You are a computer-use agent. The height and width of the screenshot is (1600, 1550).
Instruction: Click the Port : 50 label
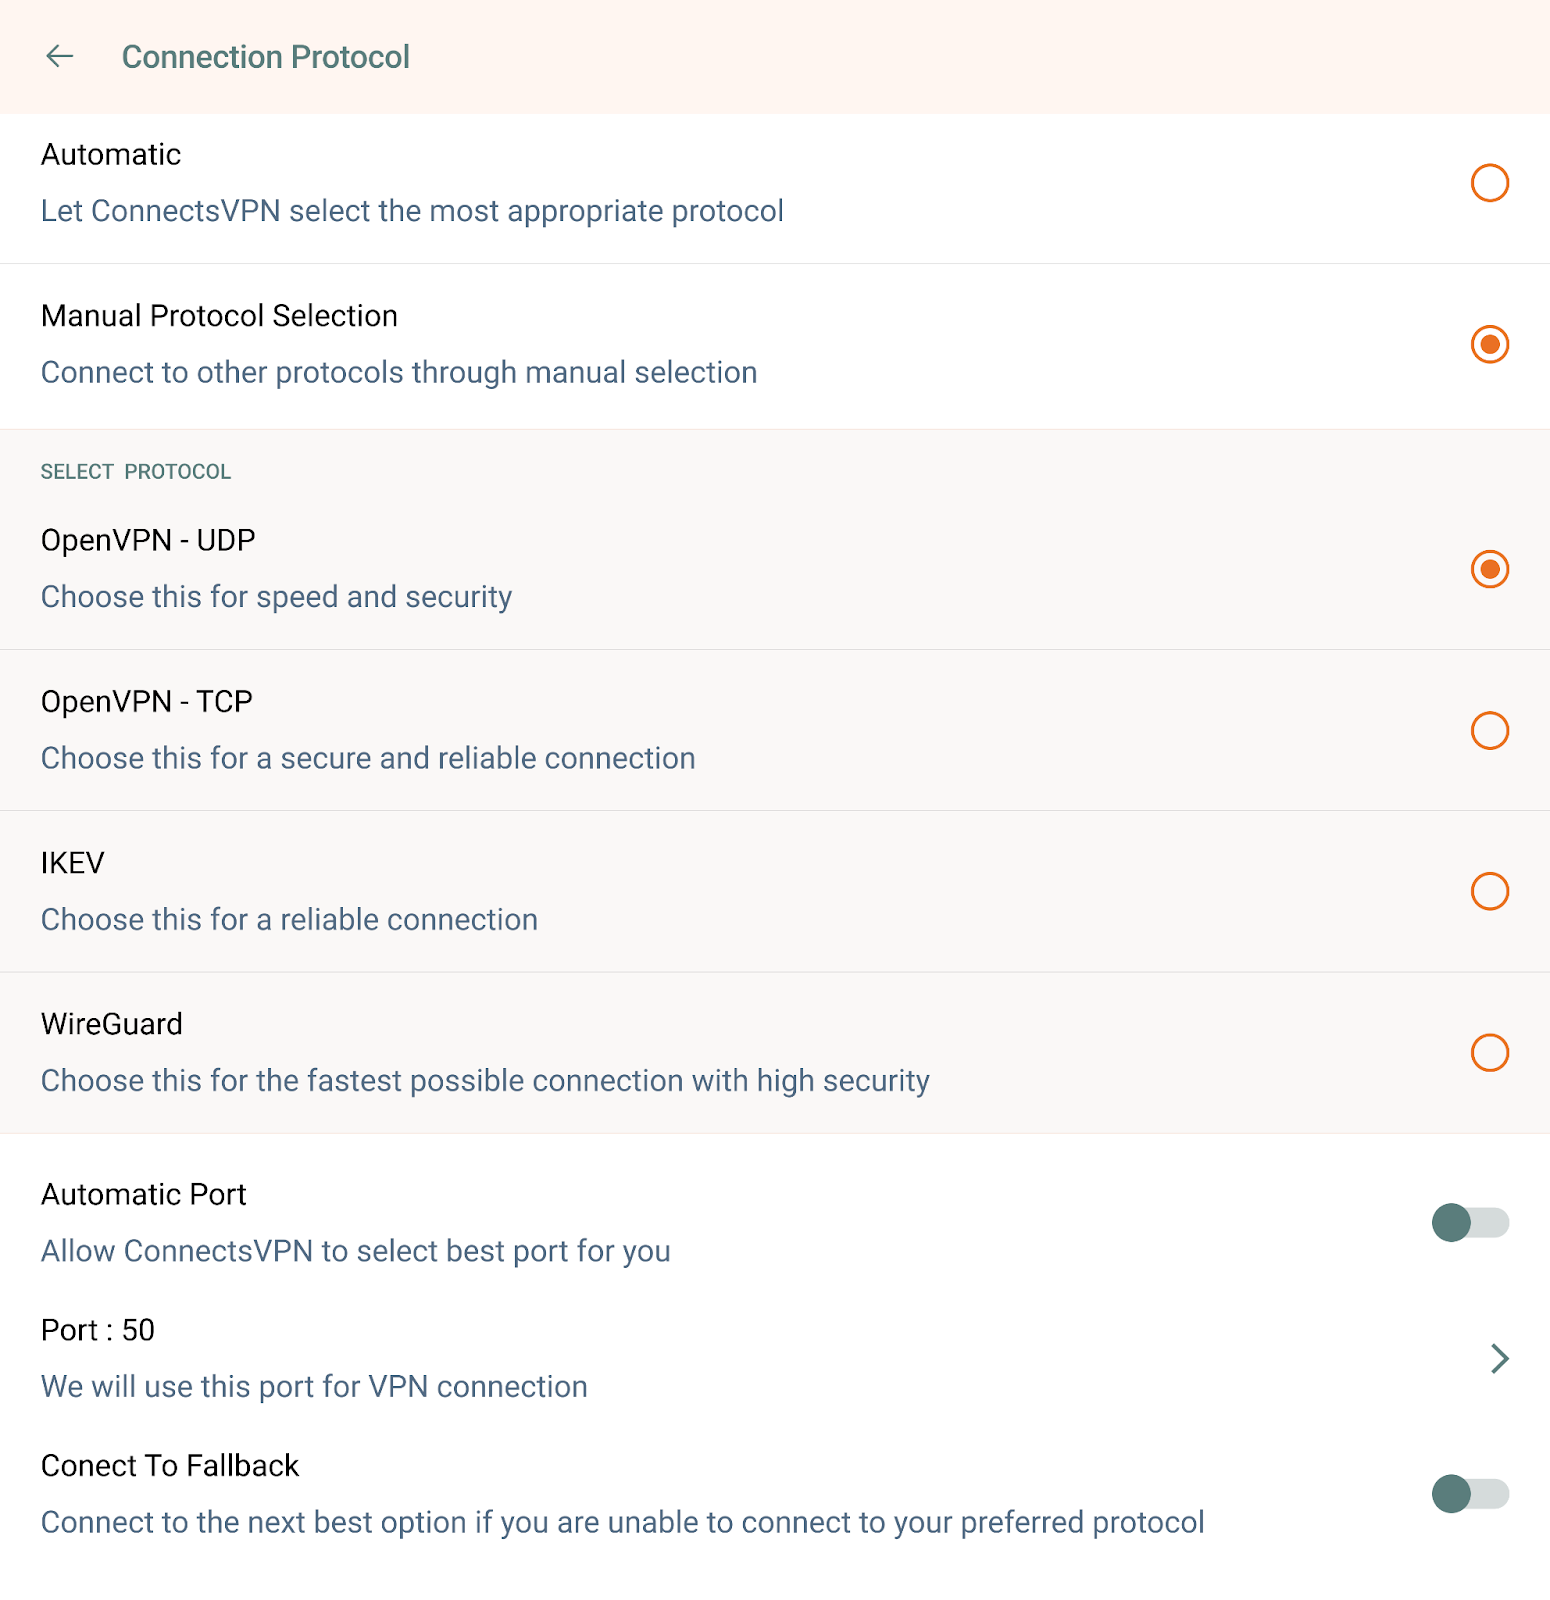[x=98, y=1330]
